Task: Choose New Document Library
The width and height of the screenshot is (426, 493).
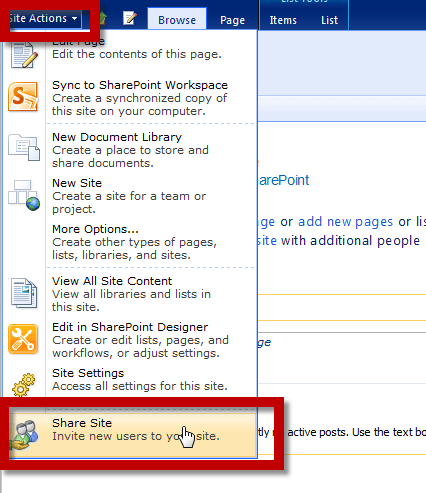Action: pyautogui.click(x=151, y=150)
